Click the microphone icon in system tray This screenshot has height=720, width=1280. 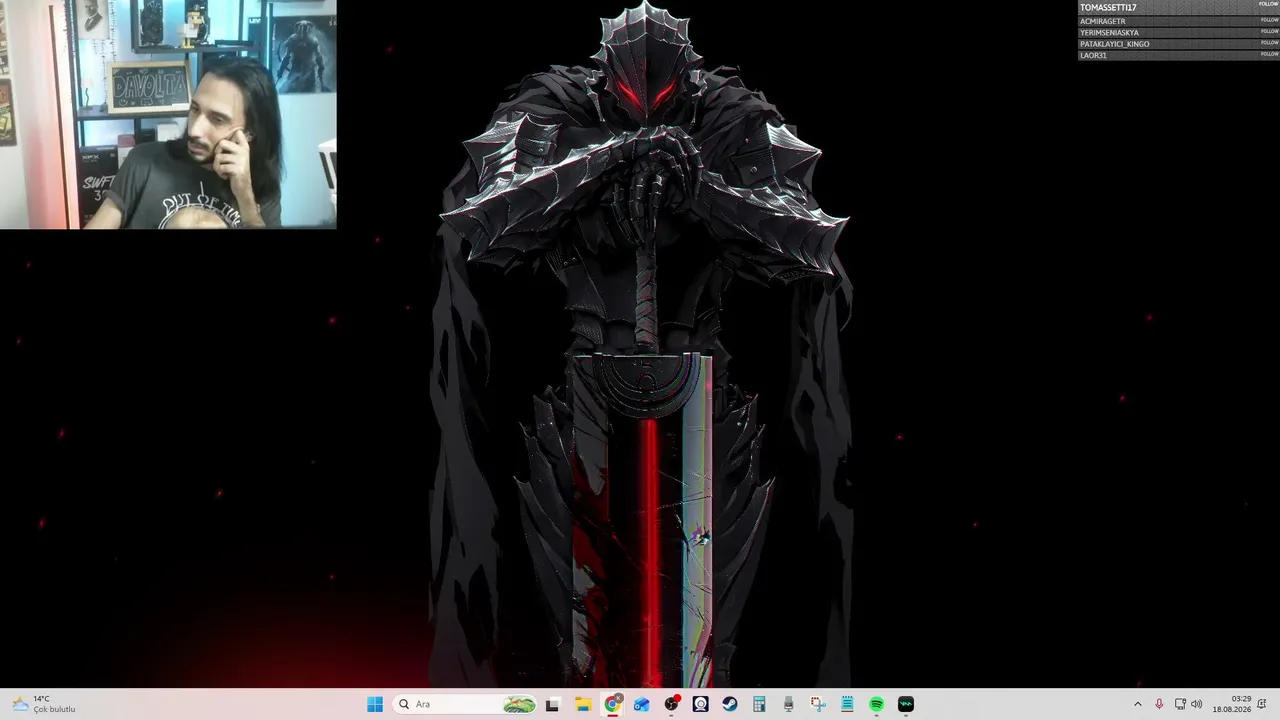(1159, 704)
